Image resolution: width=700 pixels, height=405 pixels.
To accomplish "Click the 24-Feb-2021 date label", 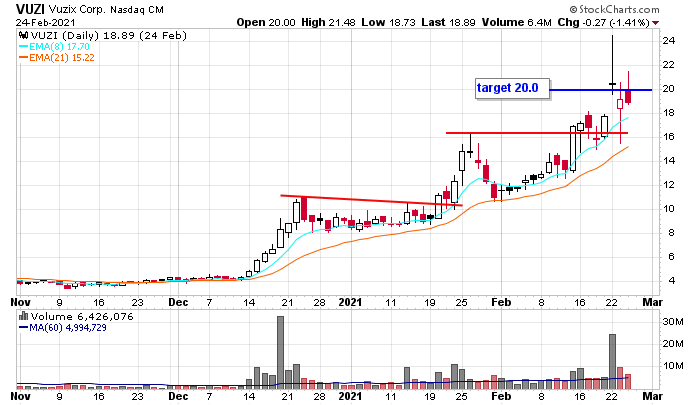I will coord(45,22).
